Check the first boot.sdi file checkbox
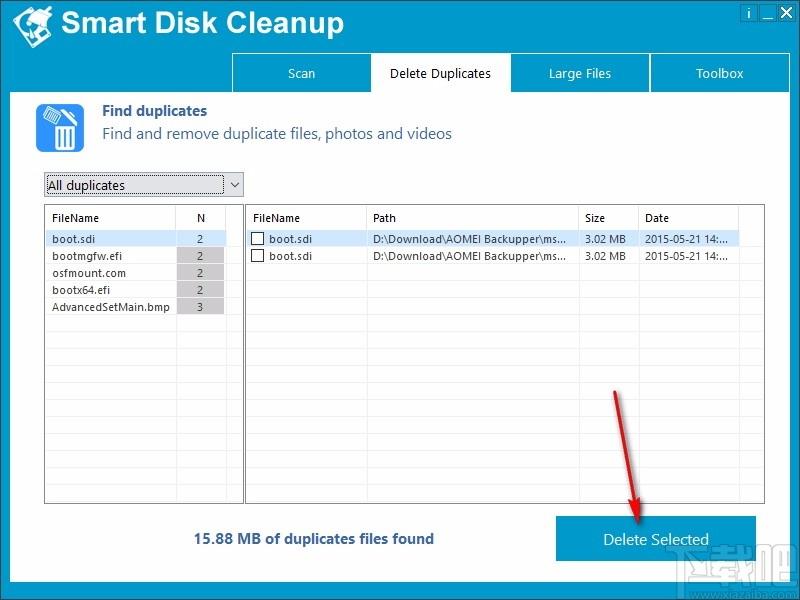Screen dimensions: 800x600 tap(258, 238)
